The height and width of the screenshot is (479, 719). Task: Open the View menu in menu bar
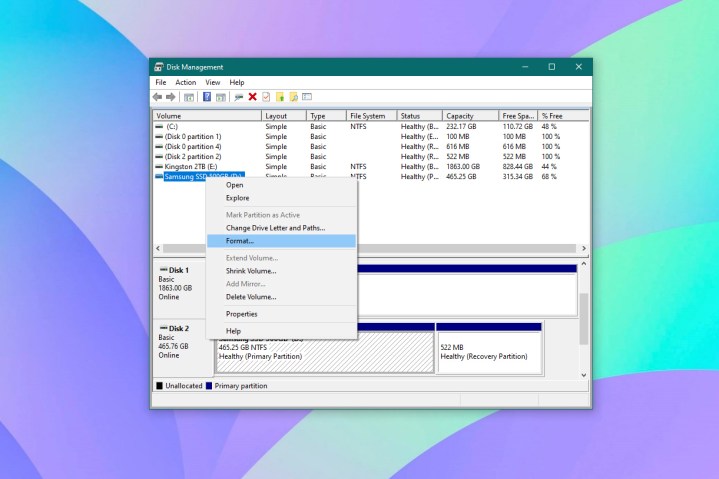click(213, 82)
